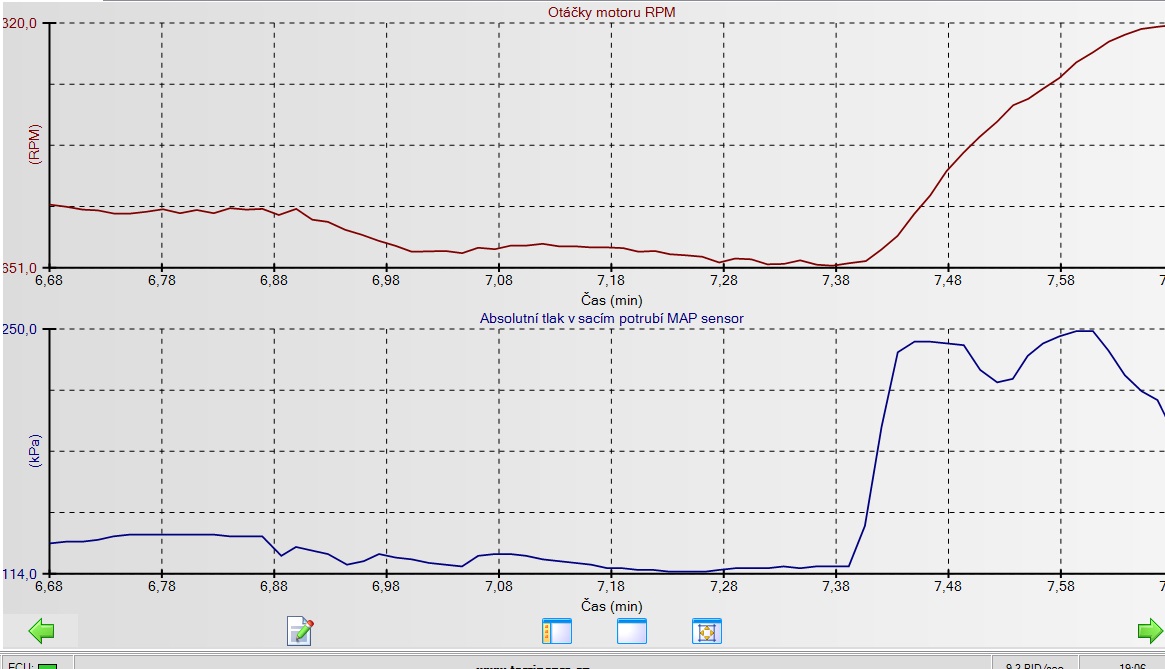Click the green ECU status indicator
The height and width of the screenshot is (669, 1165).
(x=47, y=666)
